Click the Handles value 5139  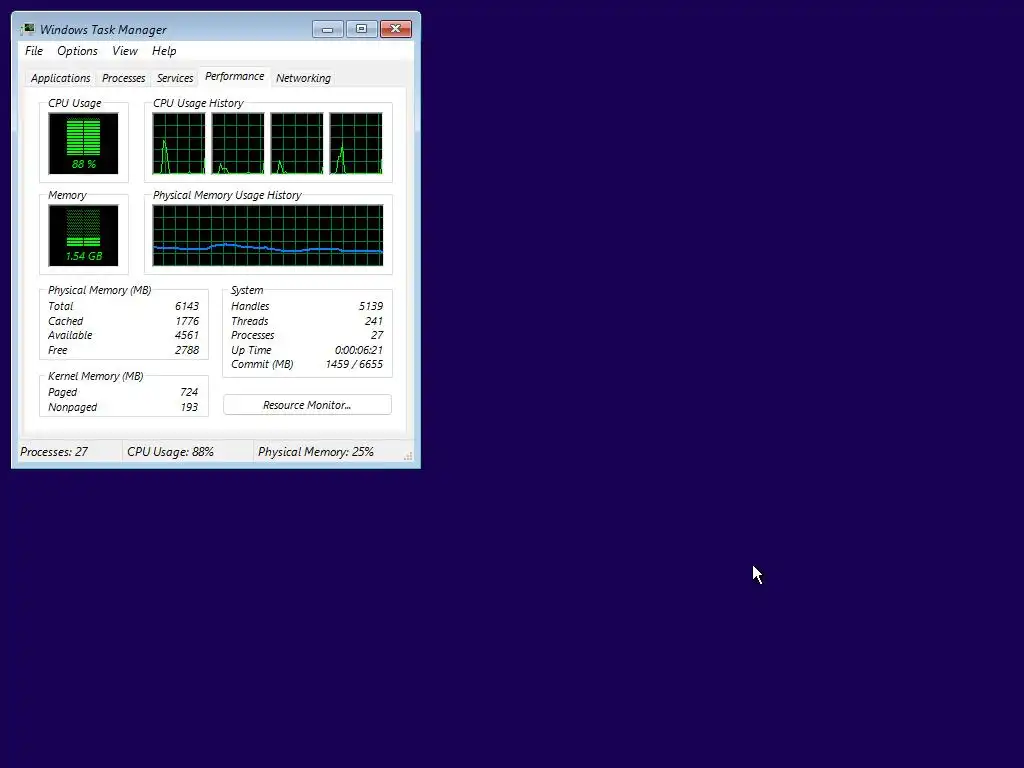(371, 306)
